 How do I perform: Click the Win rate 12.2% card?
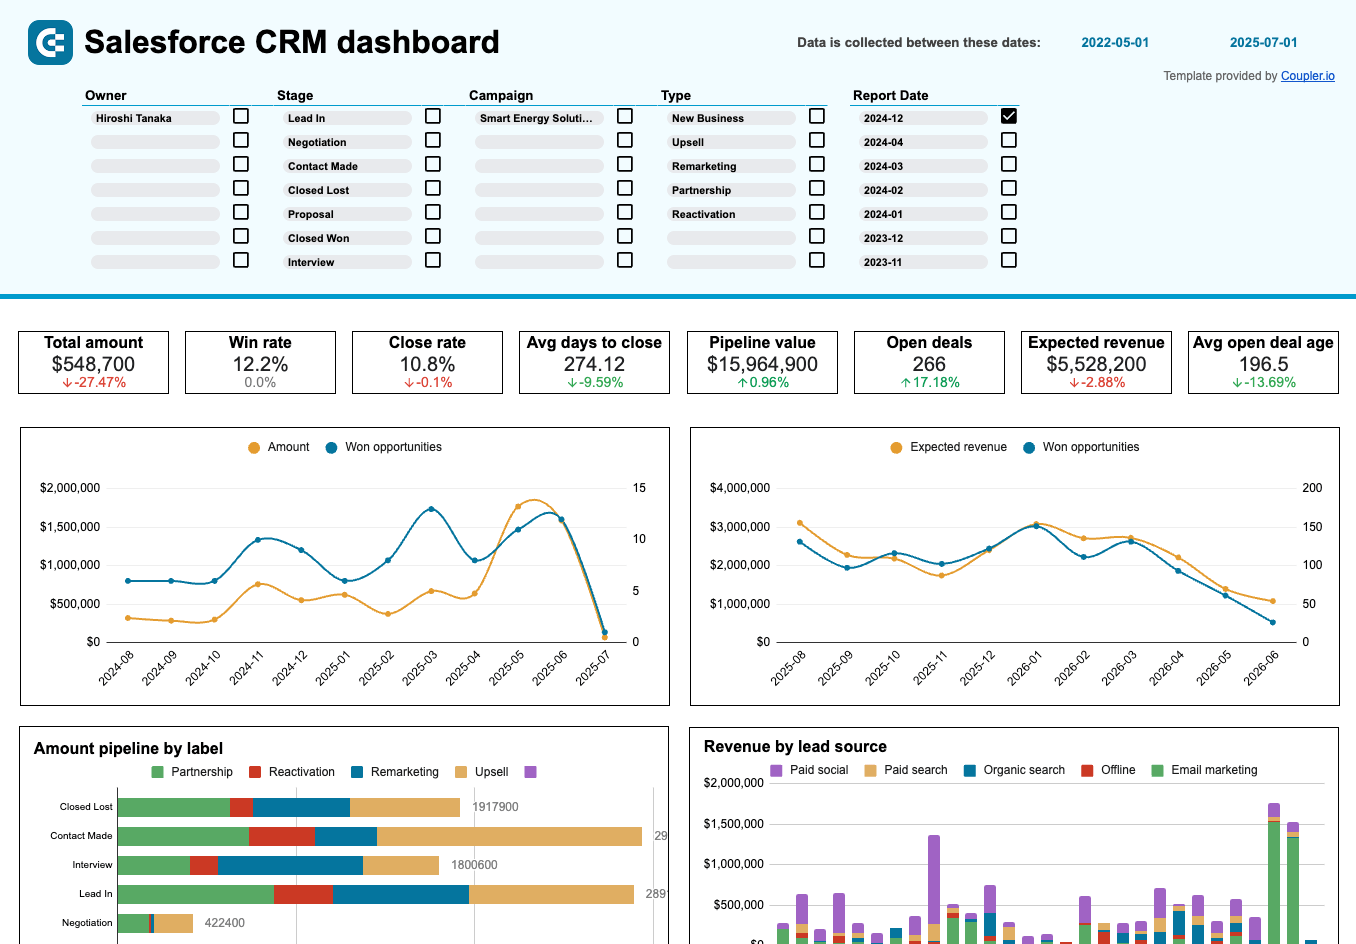pyautogui.click(x=260, y=363)
